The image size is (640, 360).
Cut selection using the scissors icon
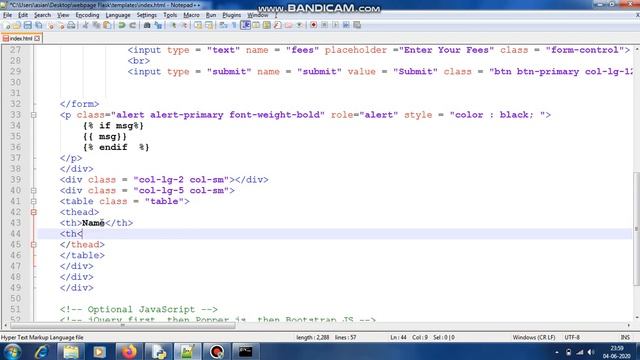[x=86, y=25]
